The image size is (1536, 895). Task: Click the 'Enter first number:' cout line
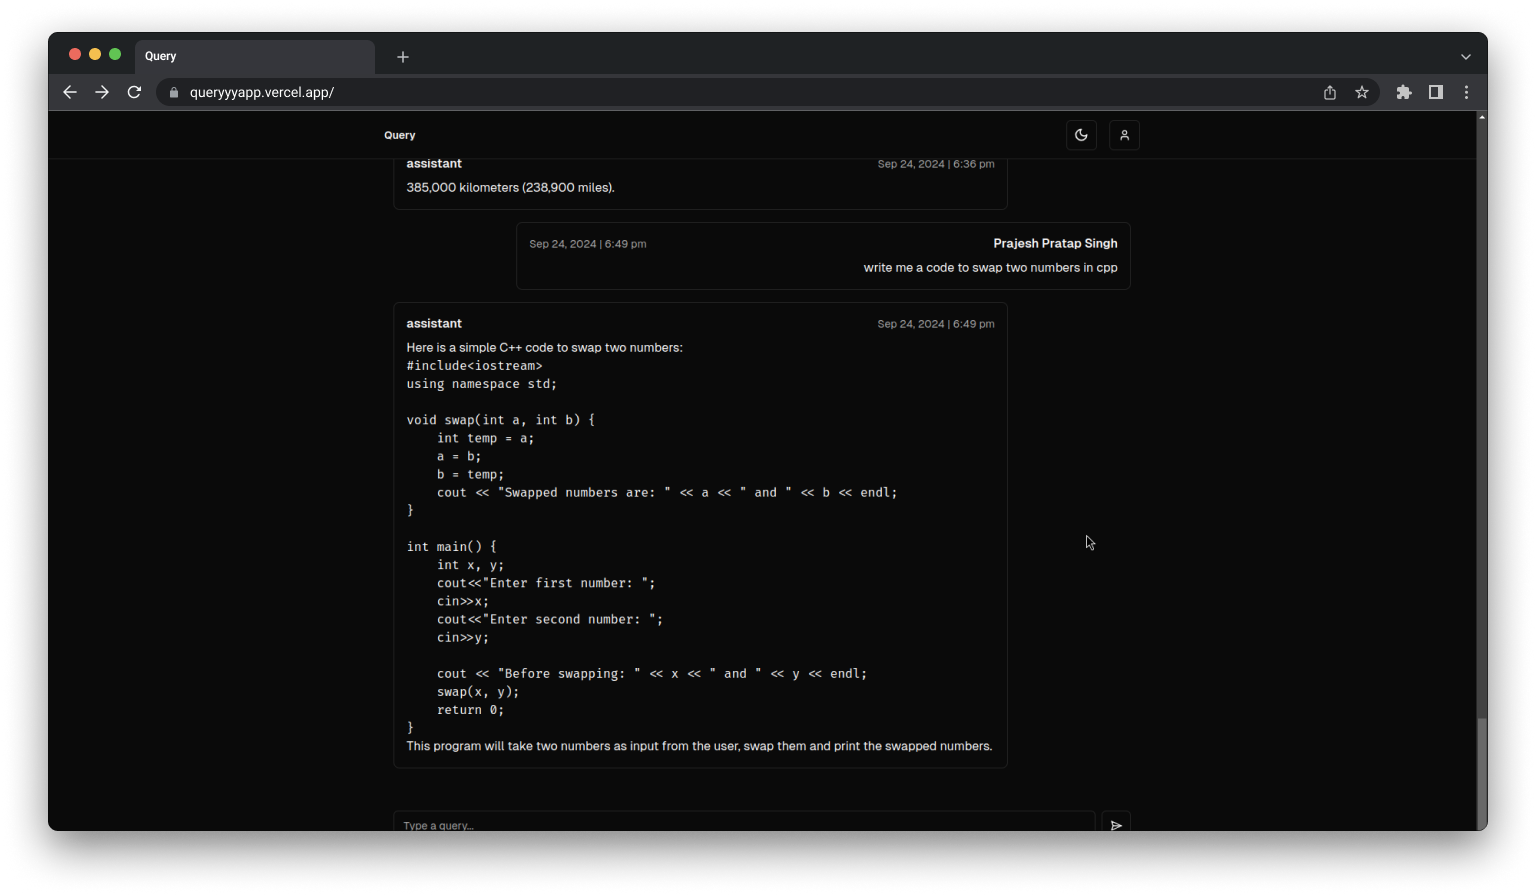click(x=546, y=583)
